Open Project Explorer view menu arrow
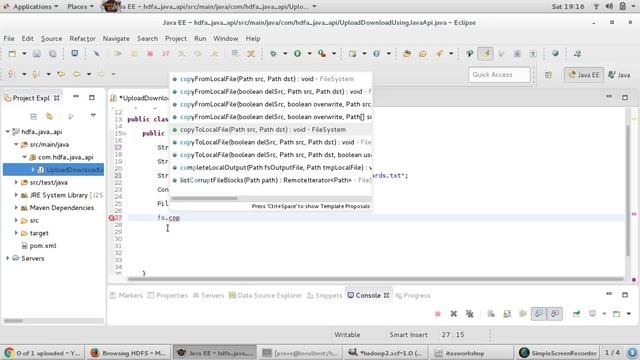640x360 pixels. click(x=93, y=116)
